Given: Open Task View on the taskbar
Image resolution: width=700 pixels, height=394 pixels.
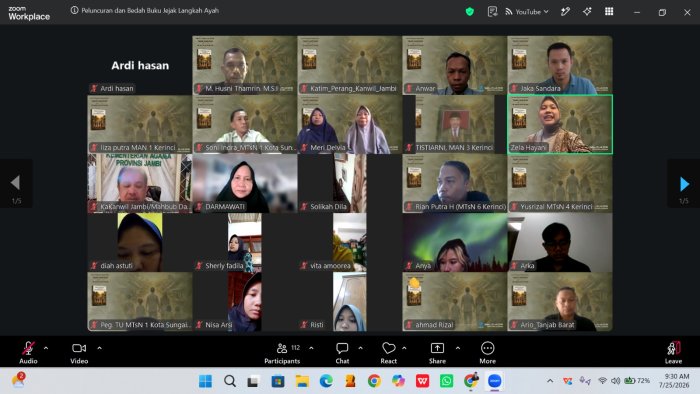Looking at the screenshot, I should coord(253,381).
